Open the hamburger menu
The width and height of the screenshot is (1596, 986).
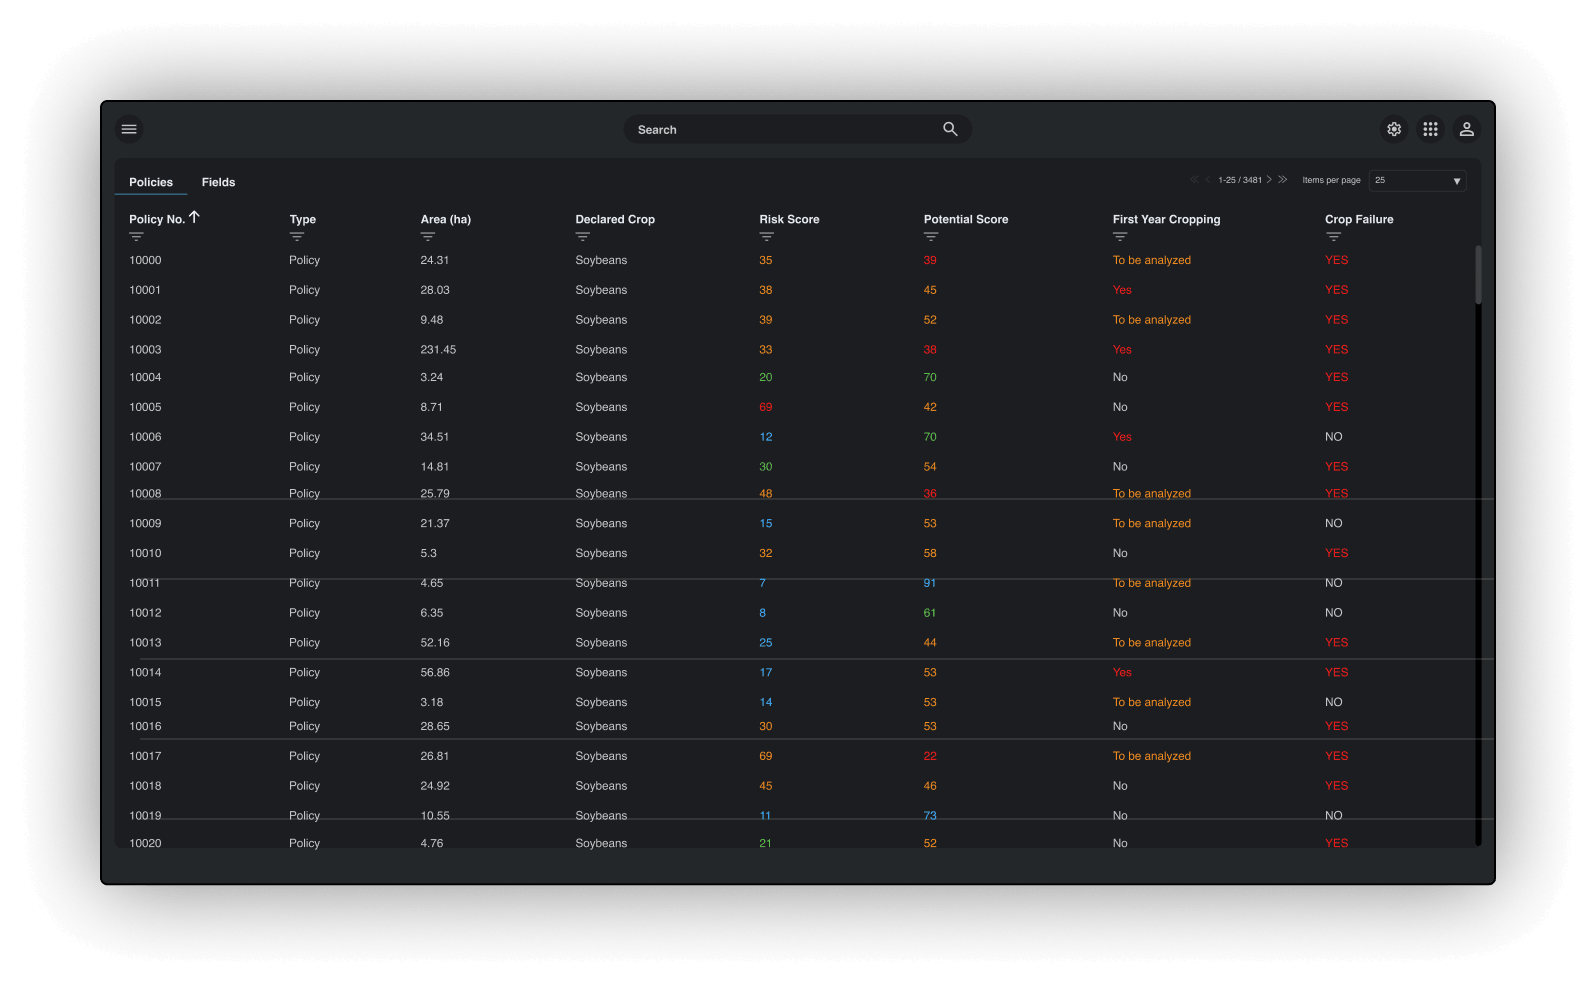coord(129,129)
